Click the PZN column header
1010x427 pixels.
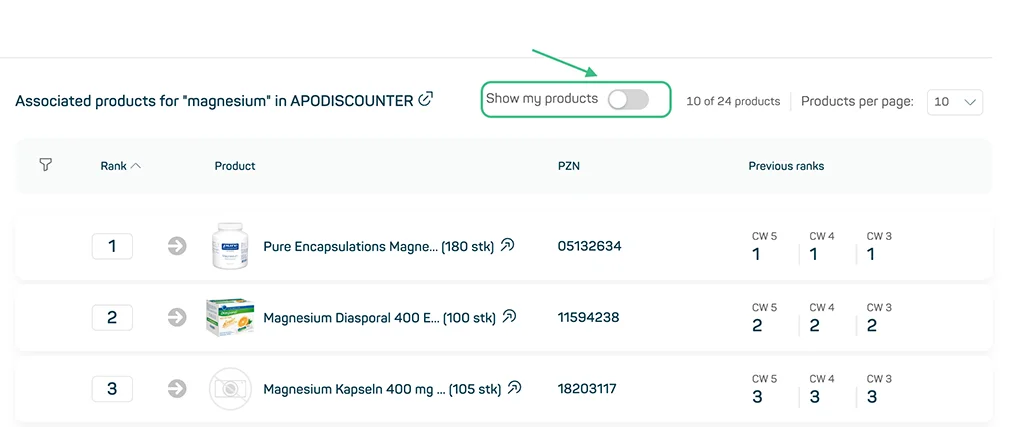(x=569, y=166)
